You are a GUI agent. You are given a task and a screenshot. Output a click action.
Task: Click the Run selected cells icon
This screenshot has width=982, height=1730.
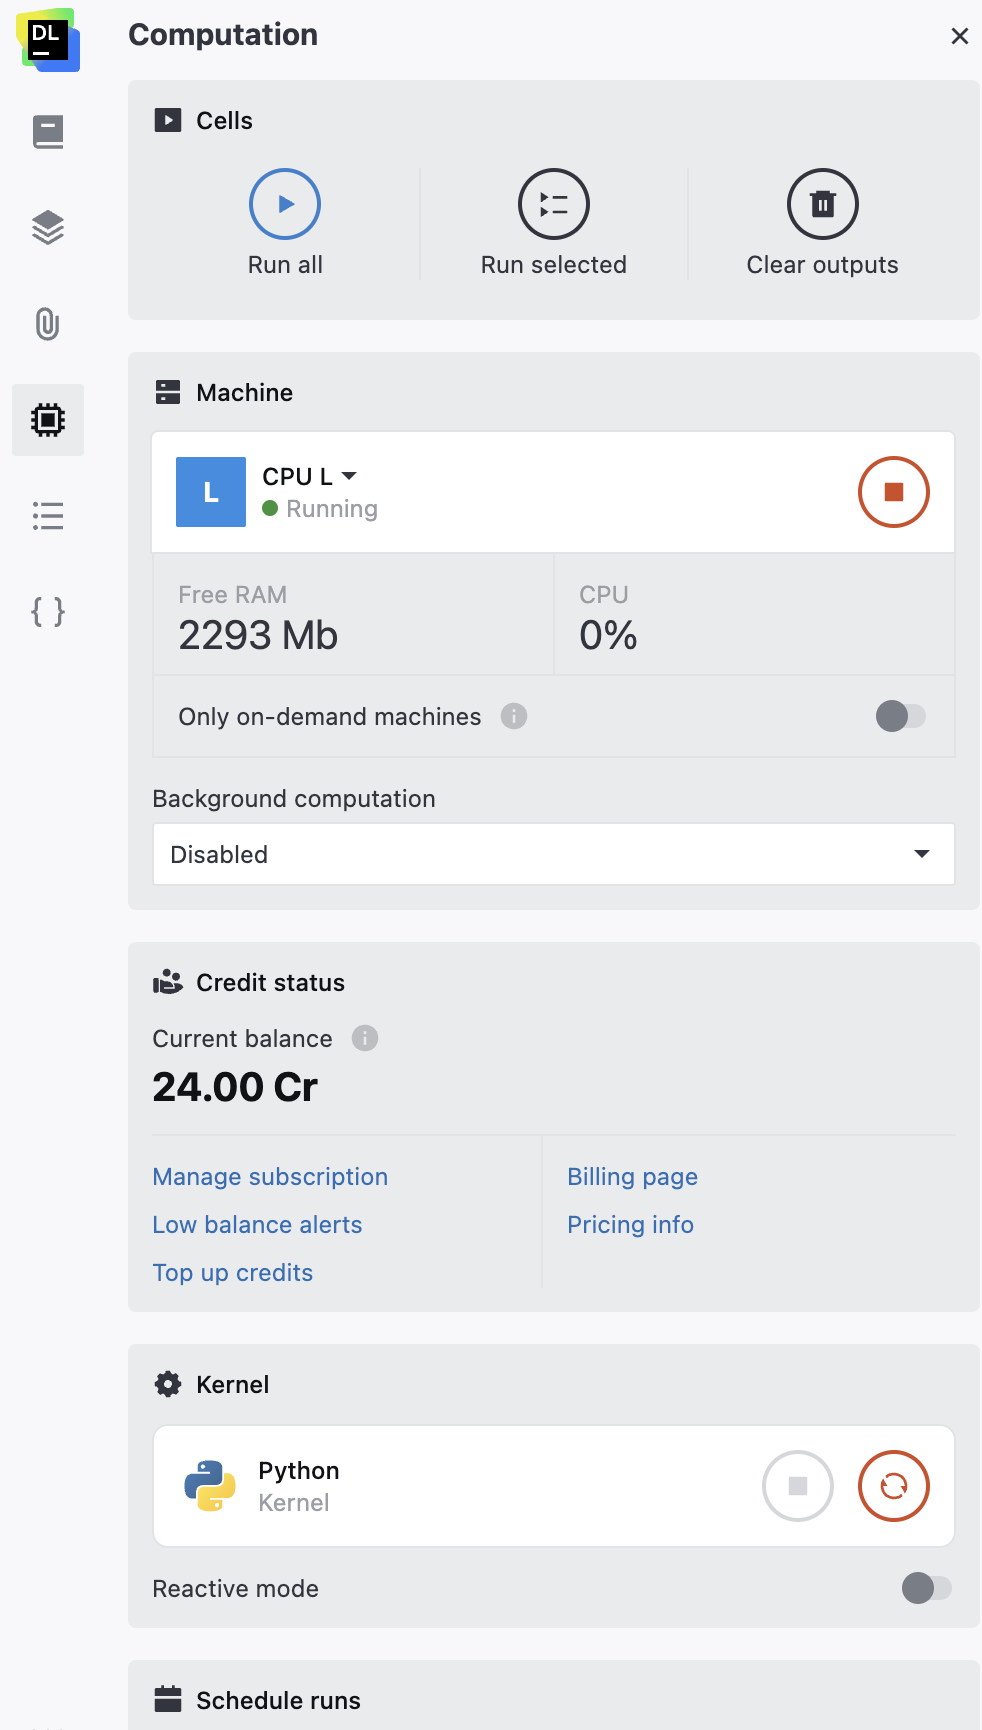(554, 204)
